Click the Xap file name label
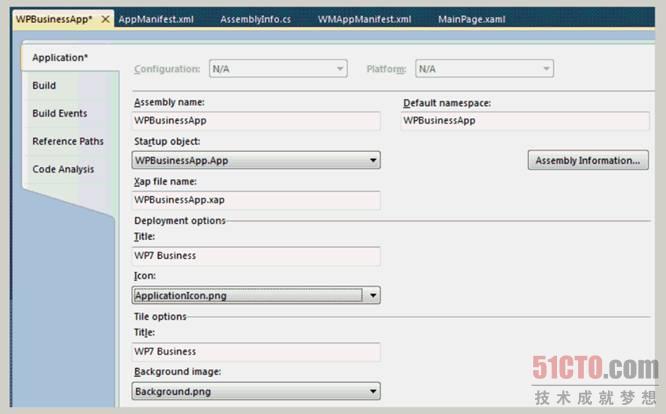The width and height of the screenshot is (666, 414). [165, 181]
